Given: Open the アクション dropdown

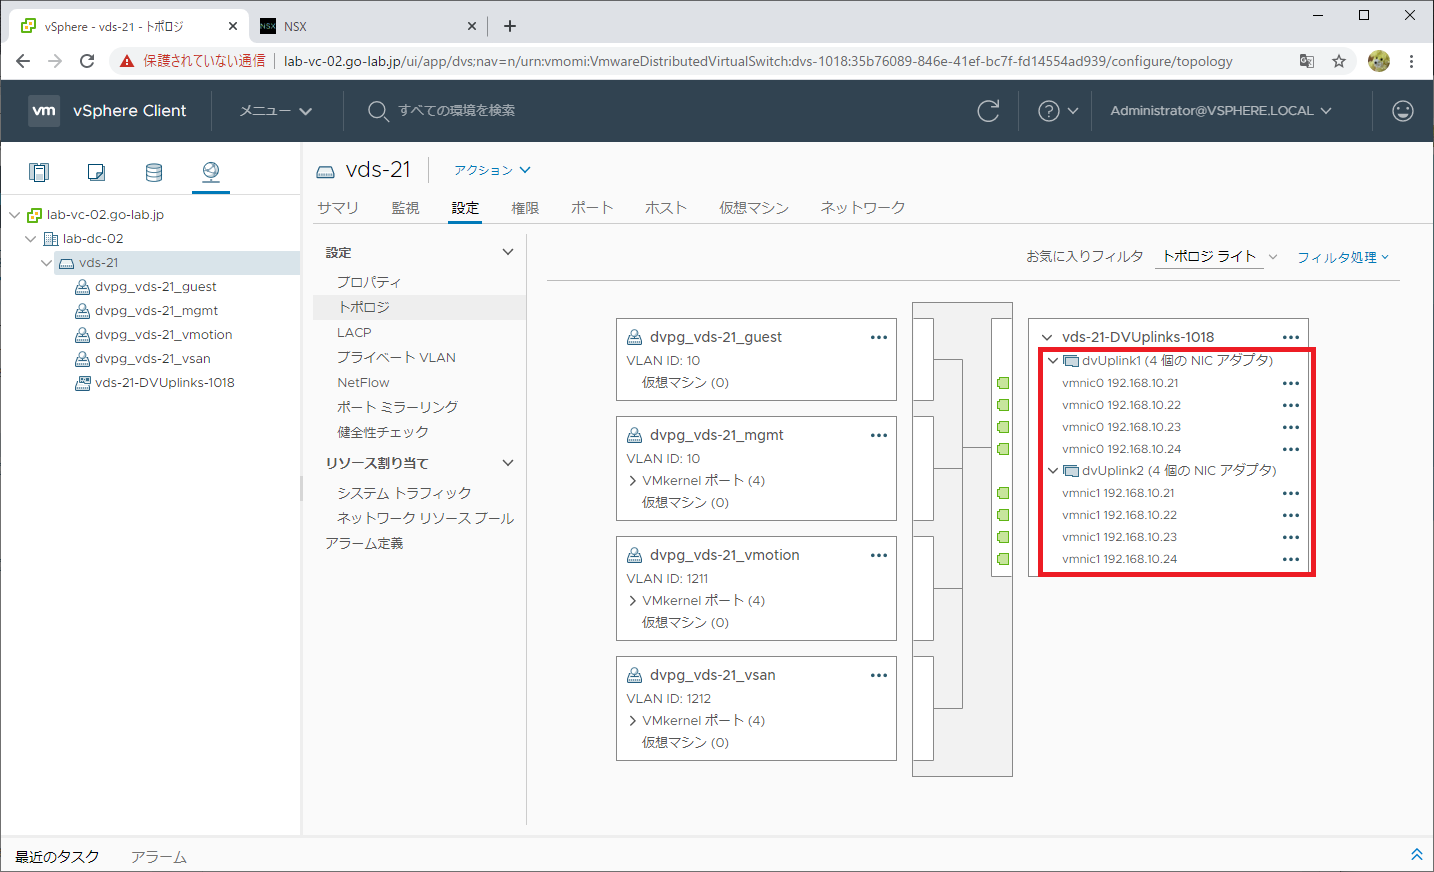Looking at the screenshot, I should coord(492,170).
